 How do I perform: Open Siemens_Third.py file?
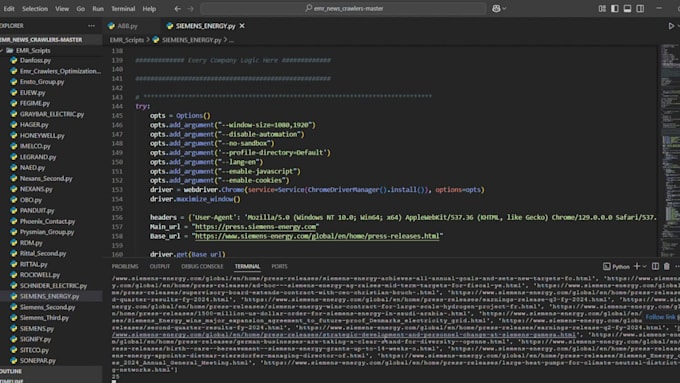44,318
